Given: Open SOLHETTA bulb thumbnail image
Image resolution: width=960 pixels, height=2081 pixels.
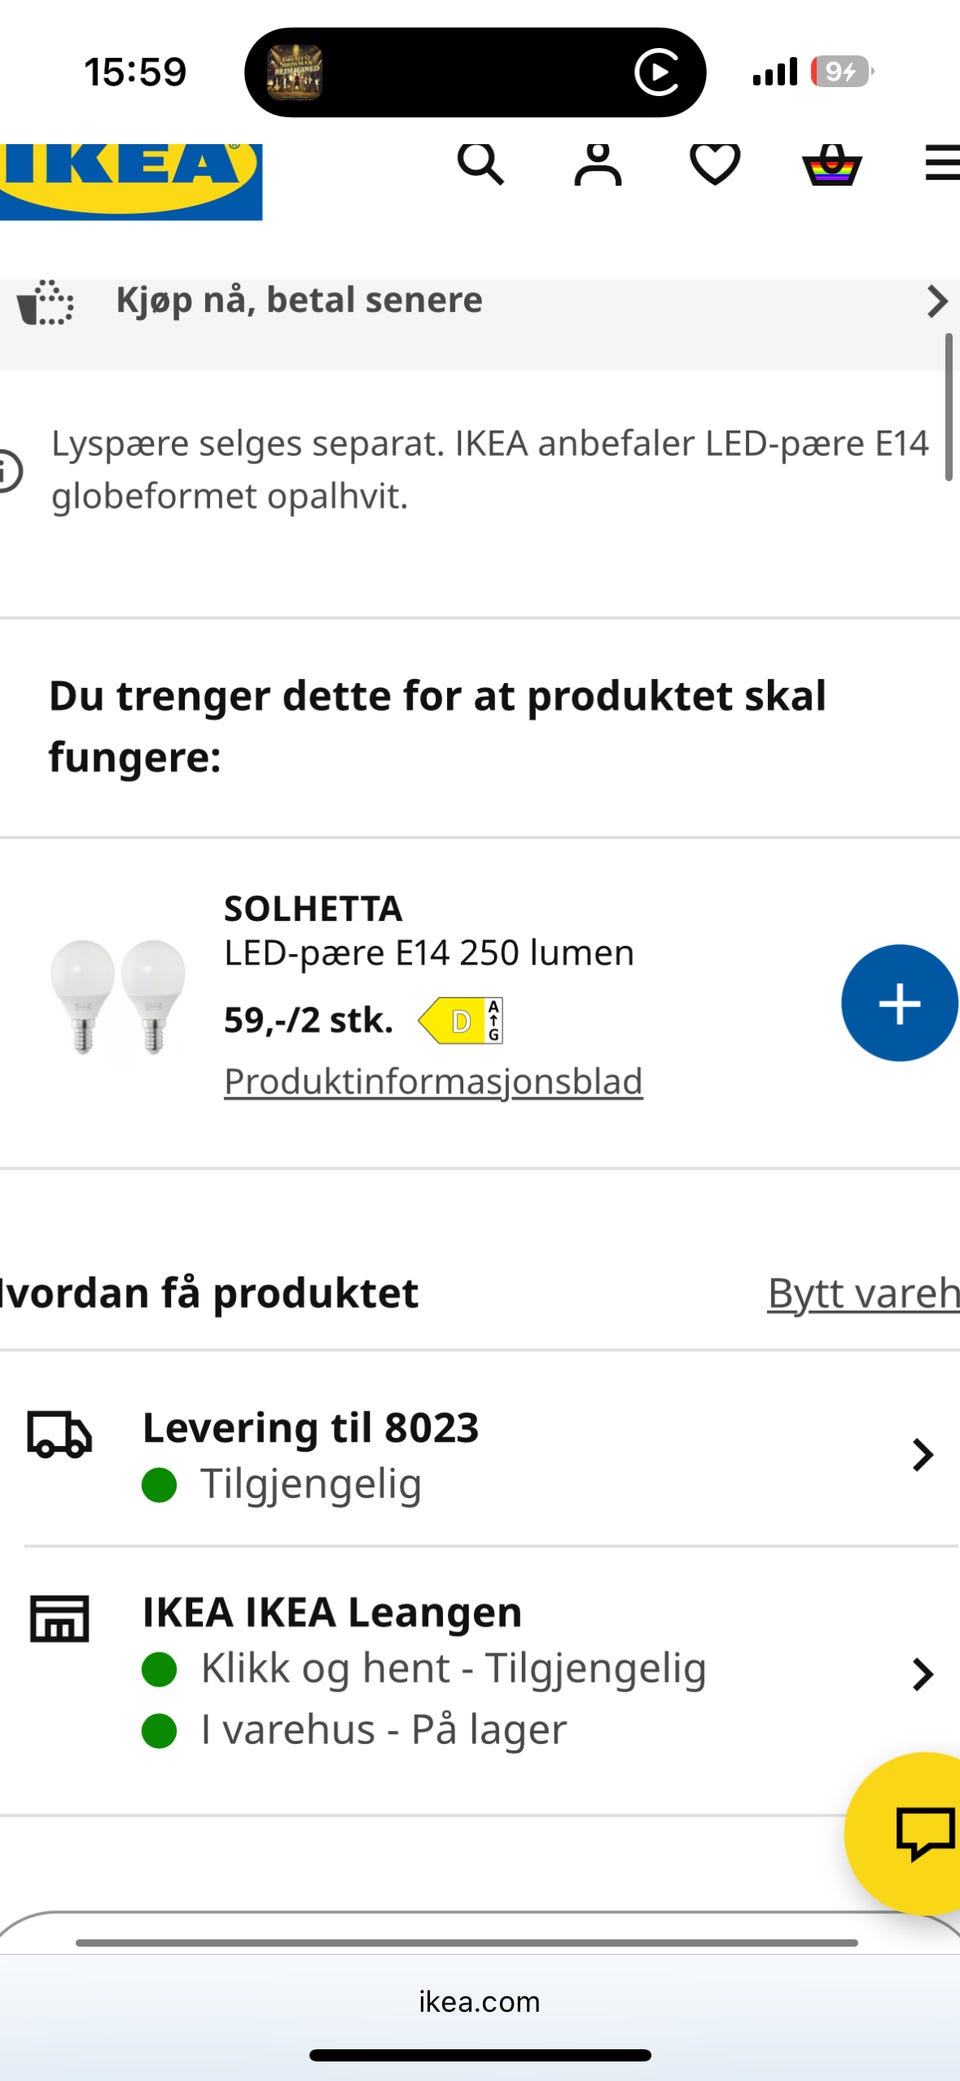Looking at the screenshot, I should tap(118, 997).
